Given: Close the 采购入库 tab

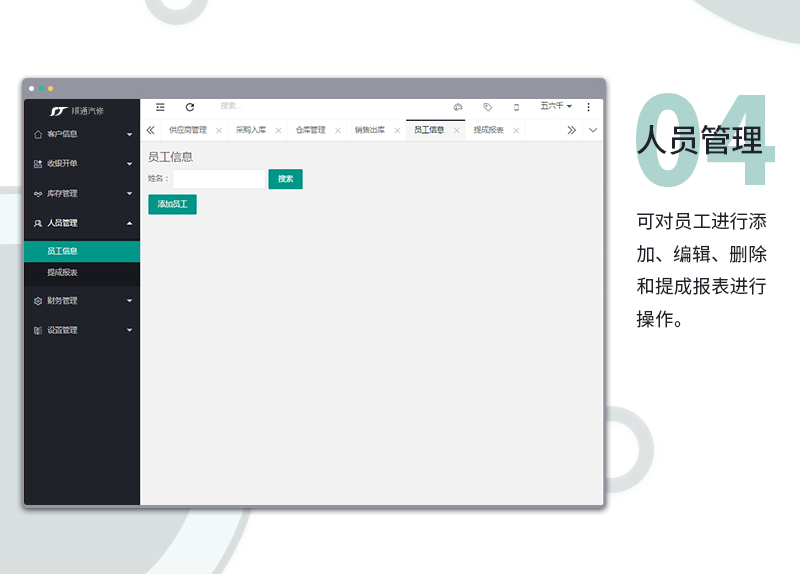Looking at the screenshot, I should [x=279, y=131].
